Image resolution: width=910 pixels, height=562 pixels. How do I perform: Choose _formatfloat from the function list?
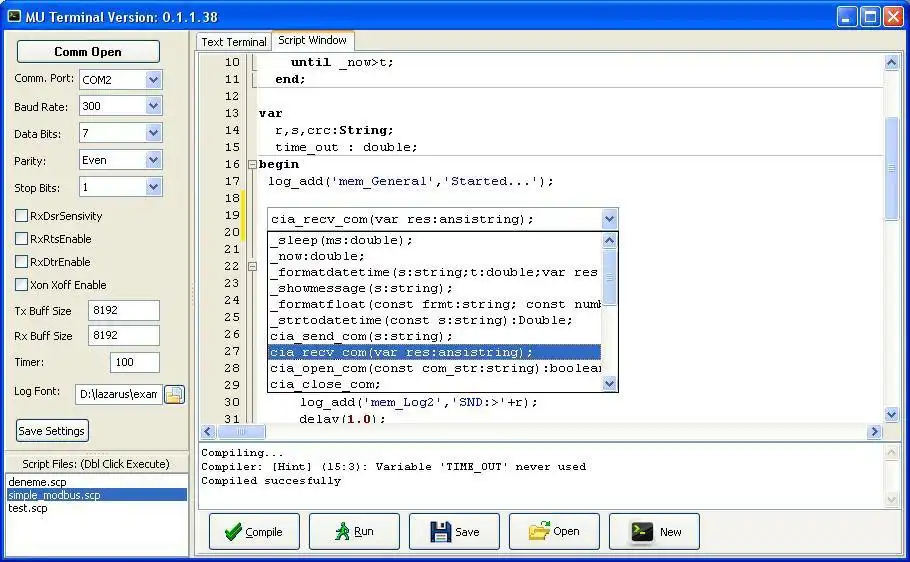click(x=435, y=304)
